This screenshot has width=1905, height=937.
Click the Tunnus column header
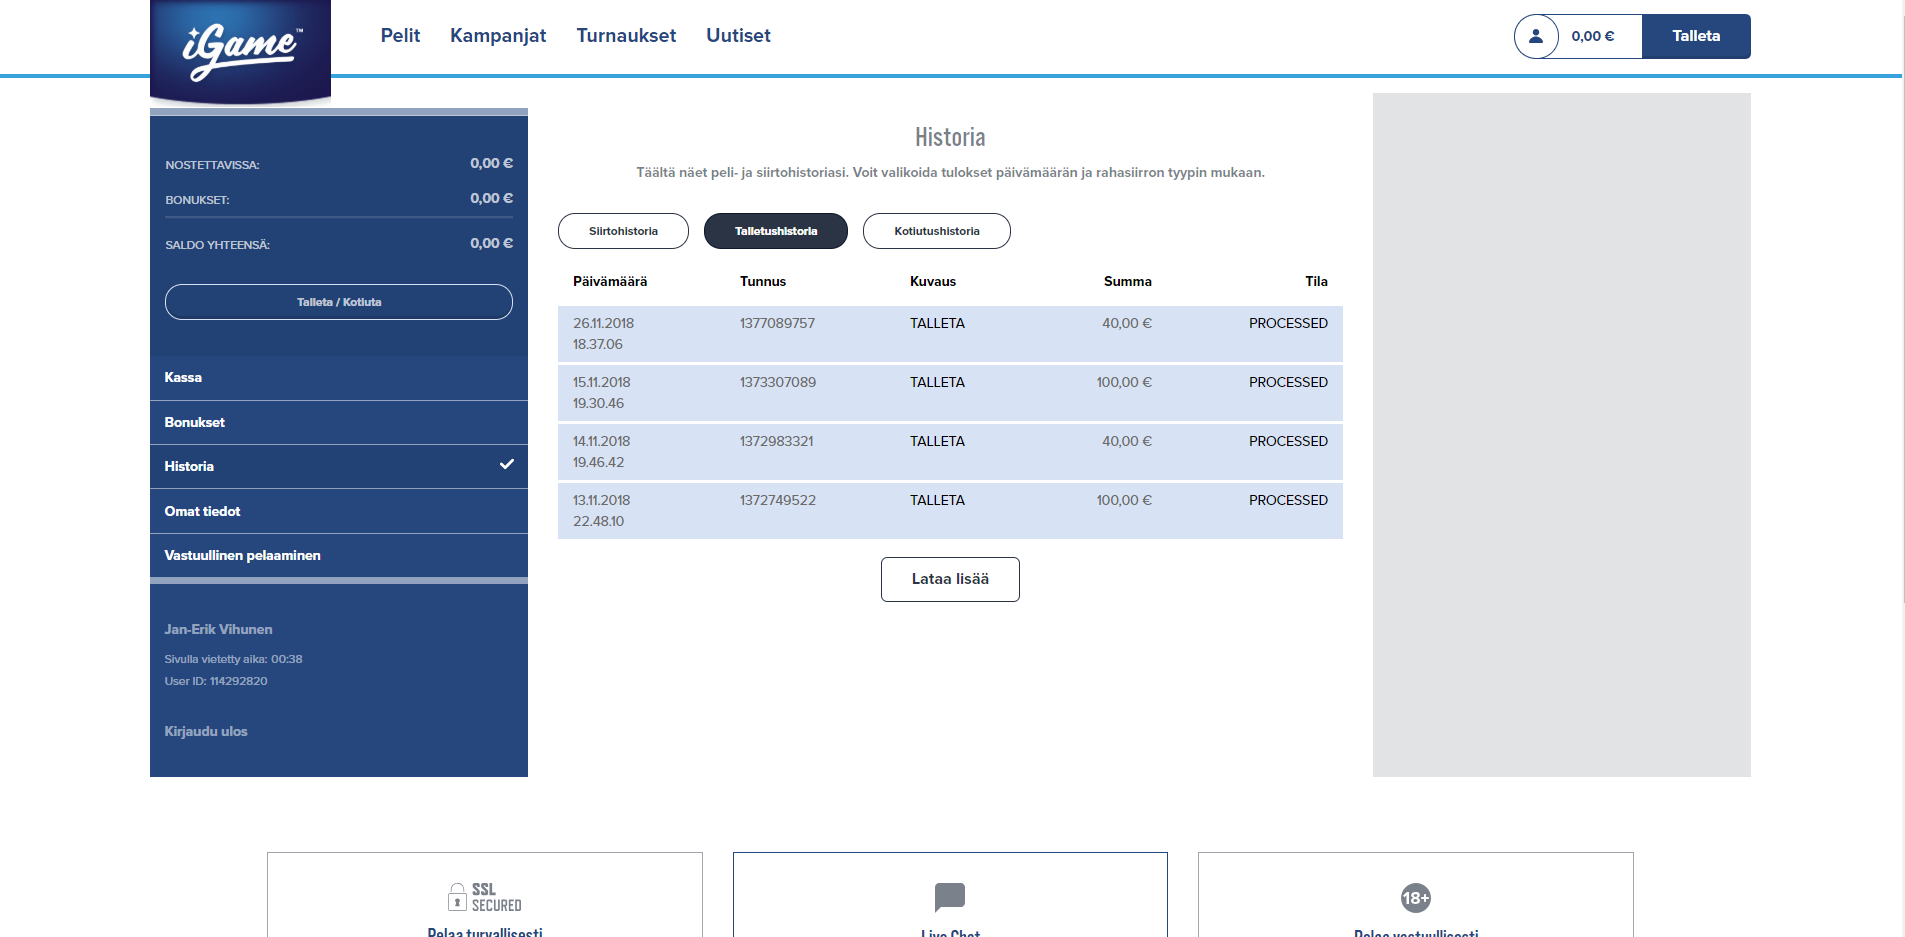763,281
